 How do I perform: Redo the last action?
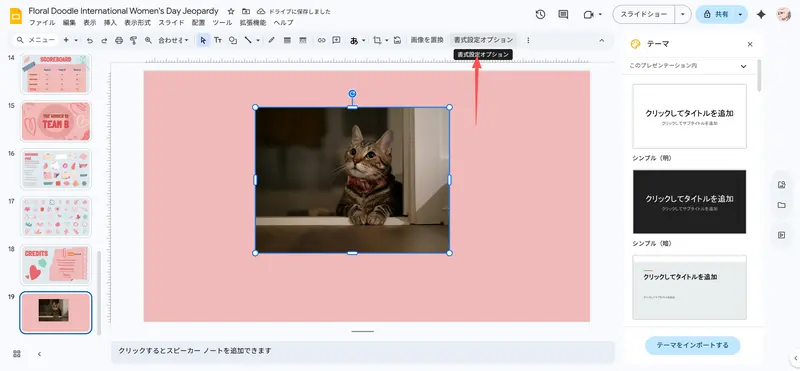104,40
